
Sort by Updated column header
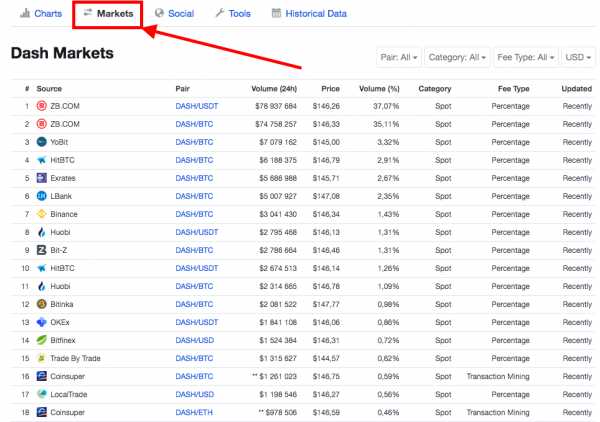click(x=577, y=88)
